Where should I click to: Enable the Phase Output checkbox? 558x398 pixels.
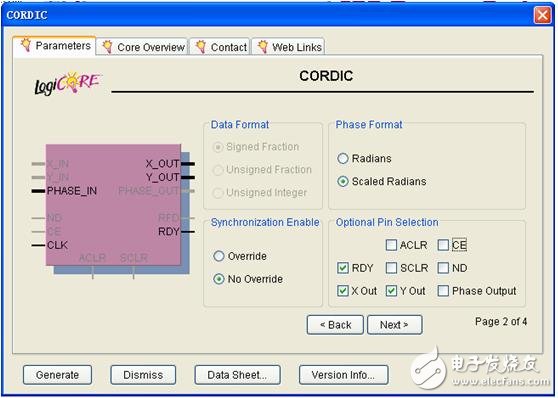pyautogui.click(x=443, y=290)
